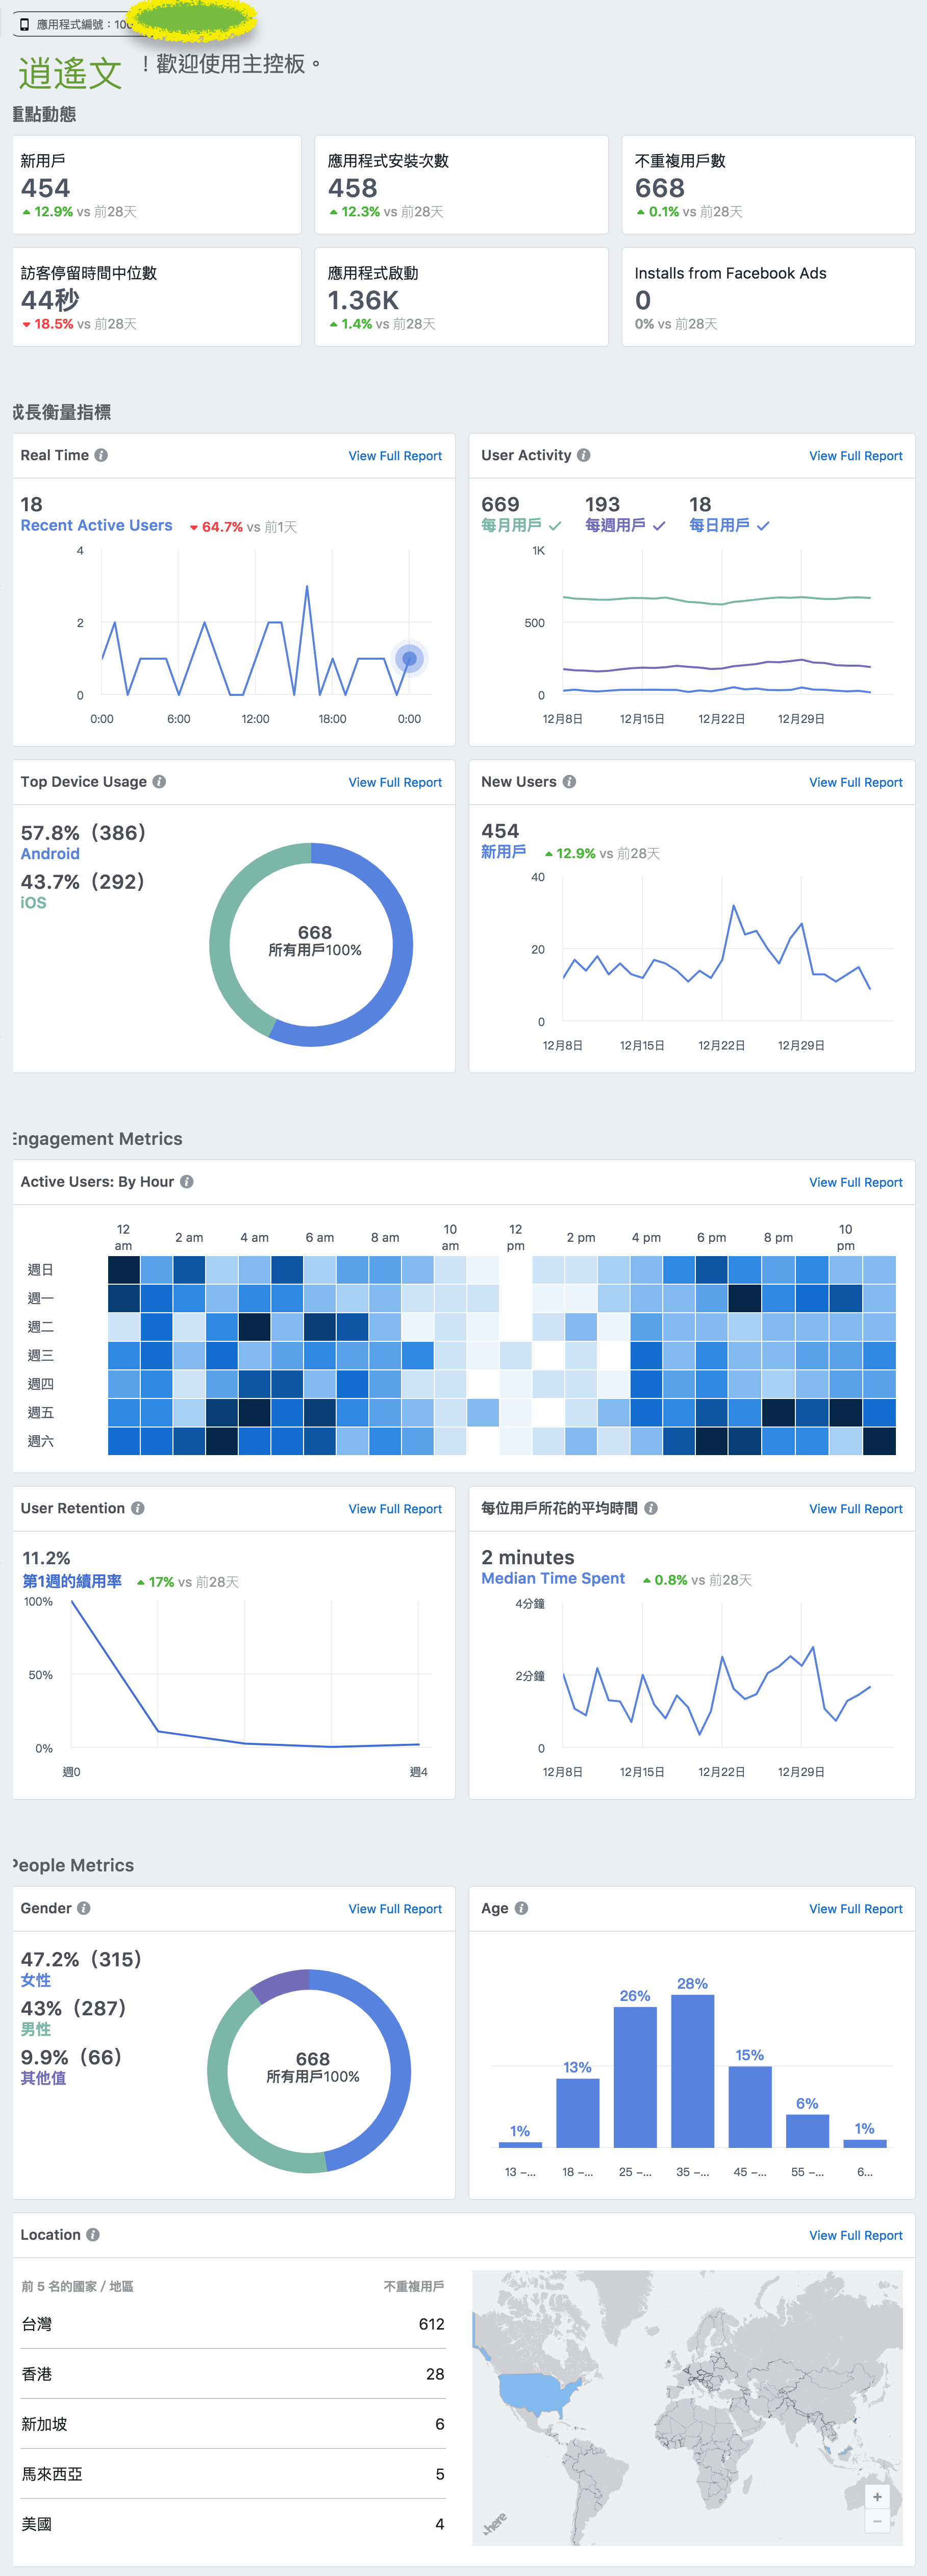Zoom out on the location map
Viewport: 927px width, 2576px height.
point(877,2521)
